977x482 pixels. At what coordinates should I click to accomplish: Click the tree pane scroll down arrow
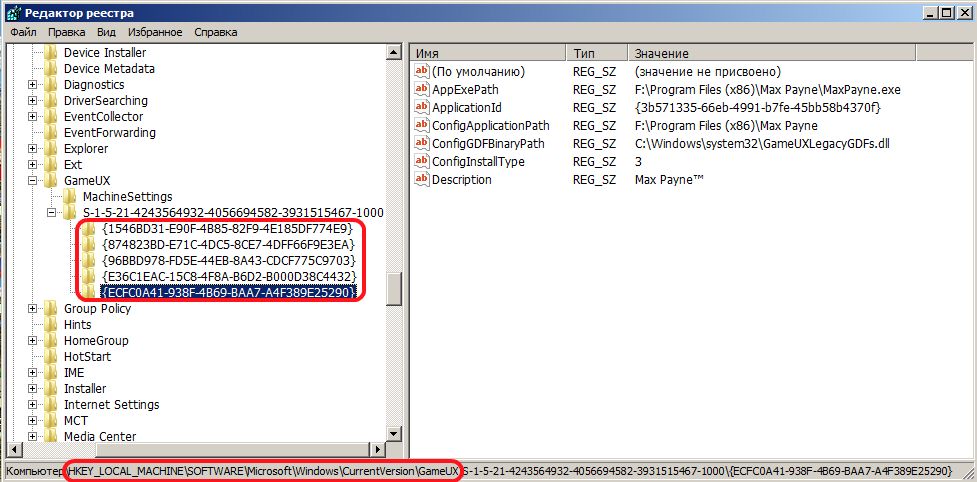pyautogui.click(x=394, y=434)
